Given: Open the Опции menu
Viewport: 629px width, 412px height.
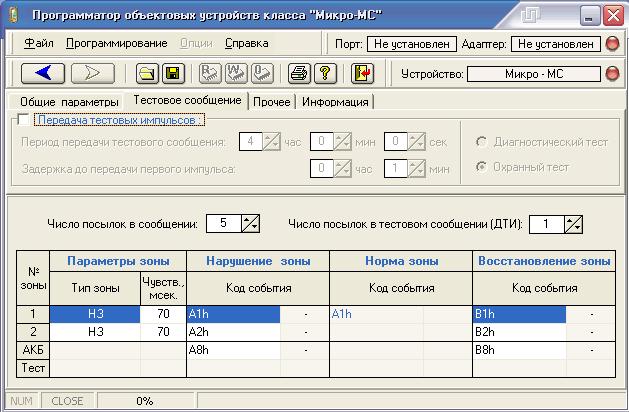Looking at the screenshot, I should [x=196, y=43].
